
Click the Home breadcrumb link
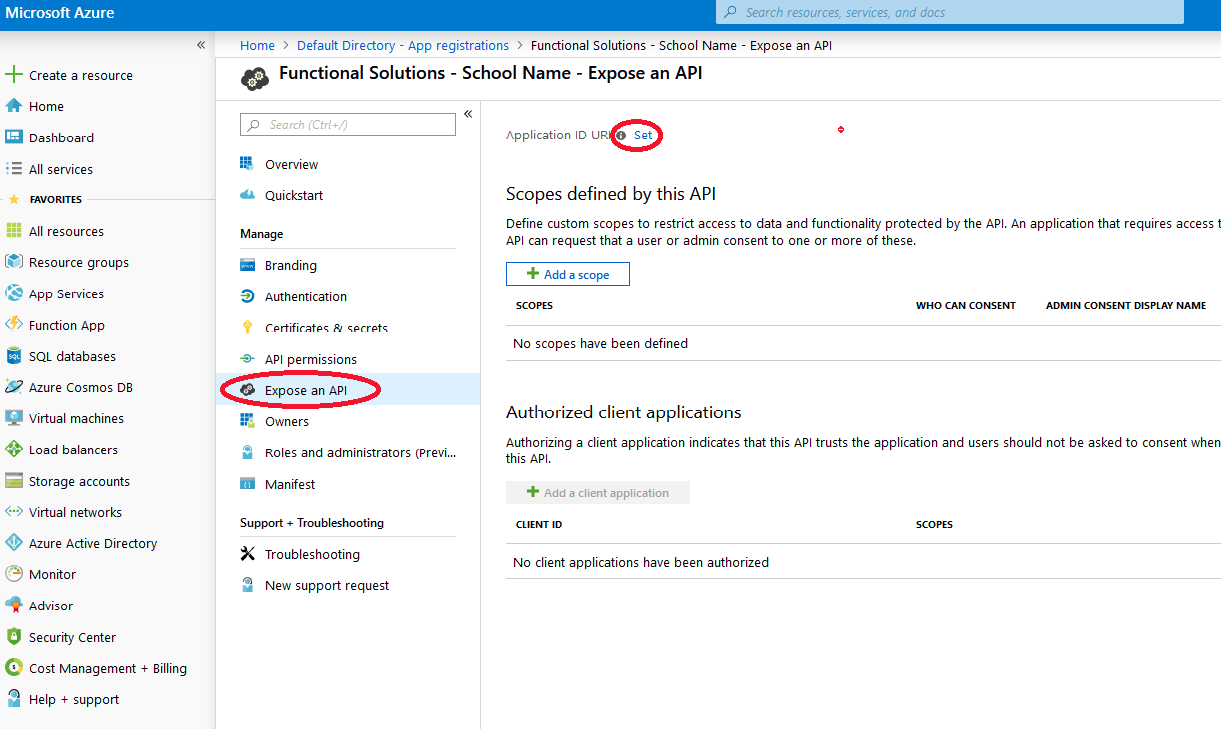[257, 45]
